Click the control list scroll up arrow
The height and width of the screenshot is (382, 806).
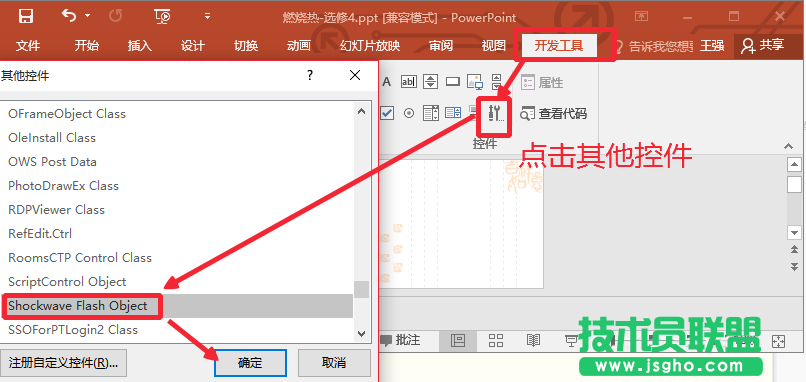click(361, 111)
